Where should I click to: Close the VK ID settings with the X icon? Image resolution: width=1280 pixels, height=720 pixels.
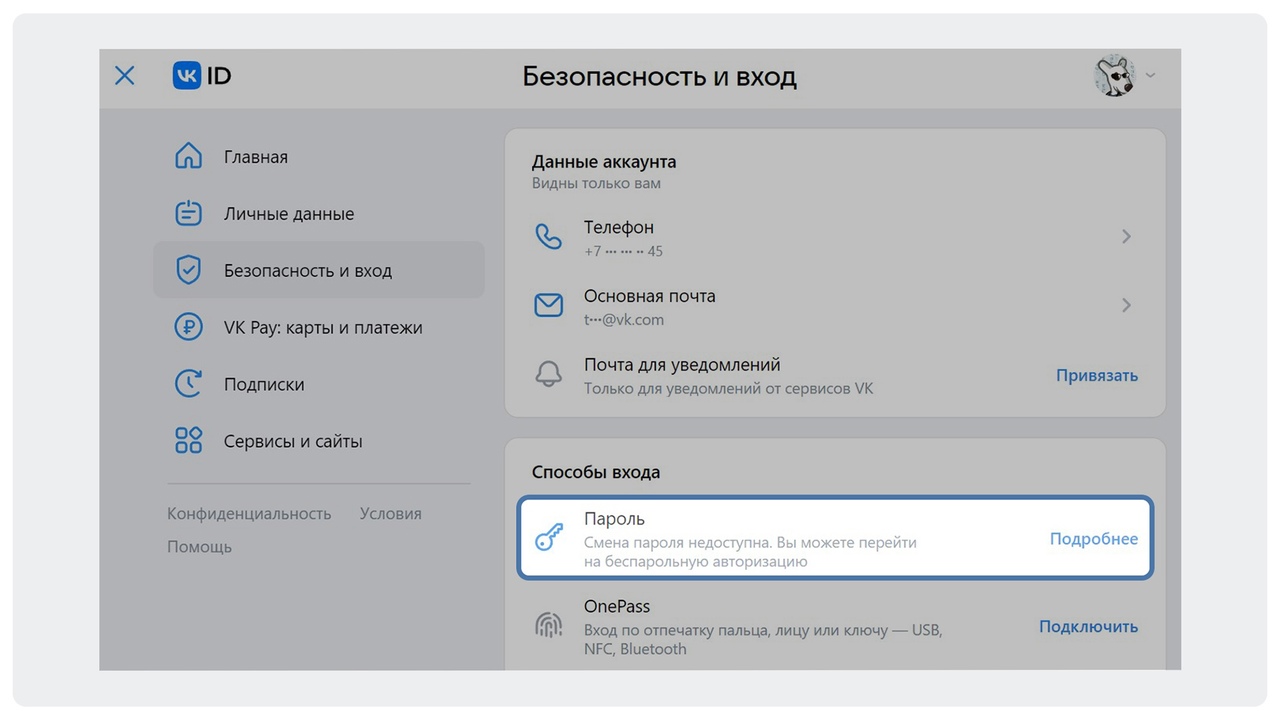[124, 76]
